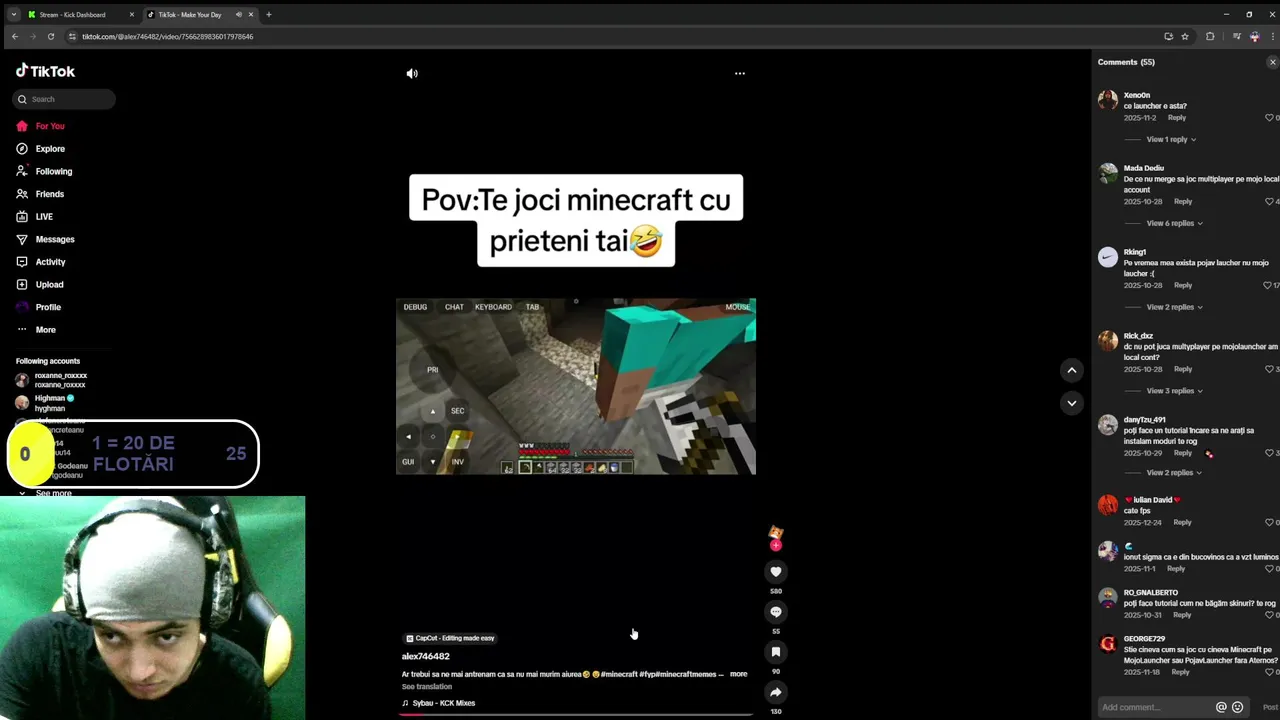Image resolution: width=1280 pixels, height=720 pixels.
Task: Click the CapCut editing made easy tag
Action: point(450,638)
